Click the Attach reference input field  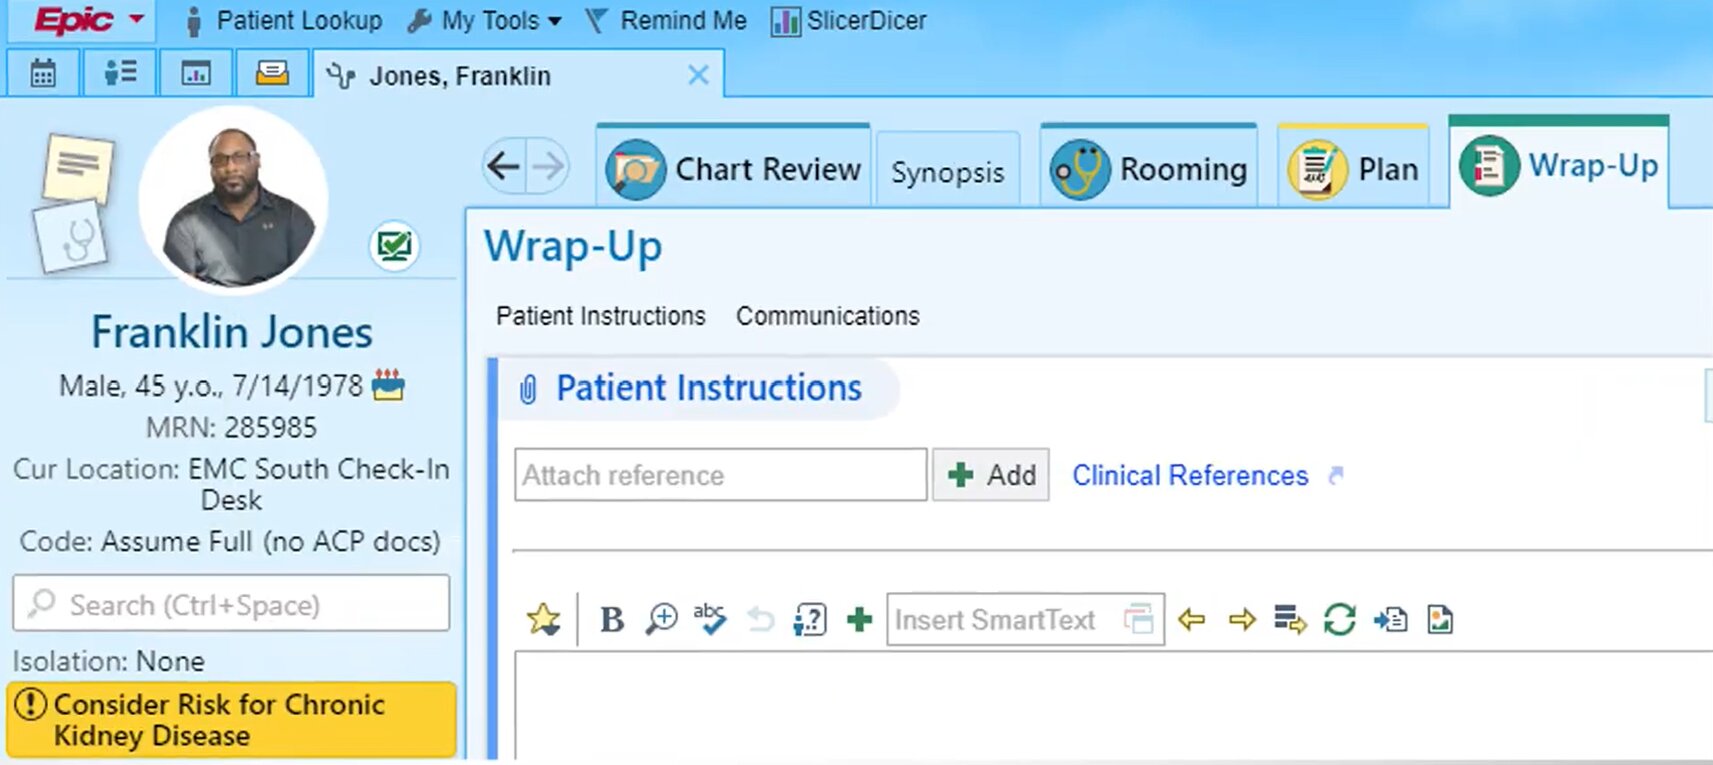pos(720,475)
